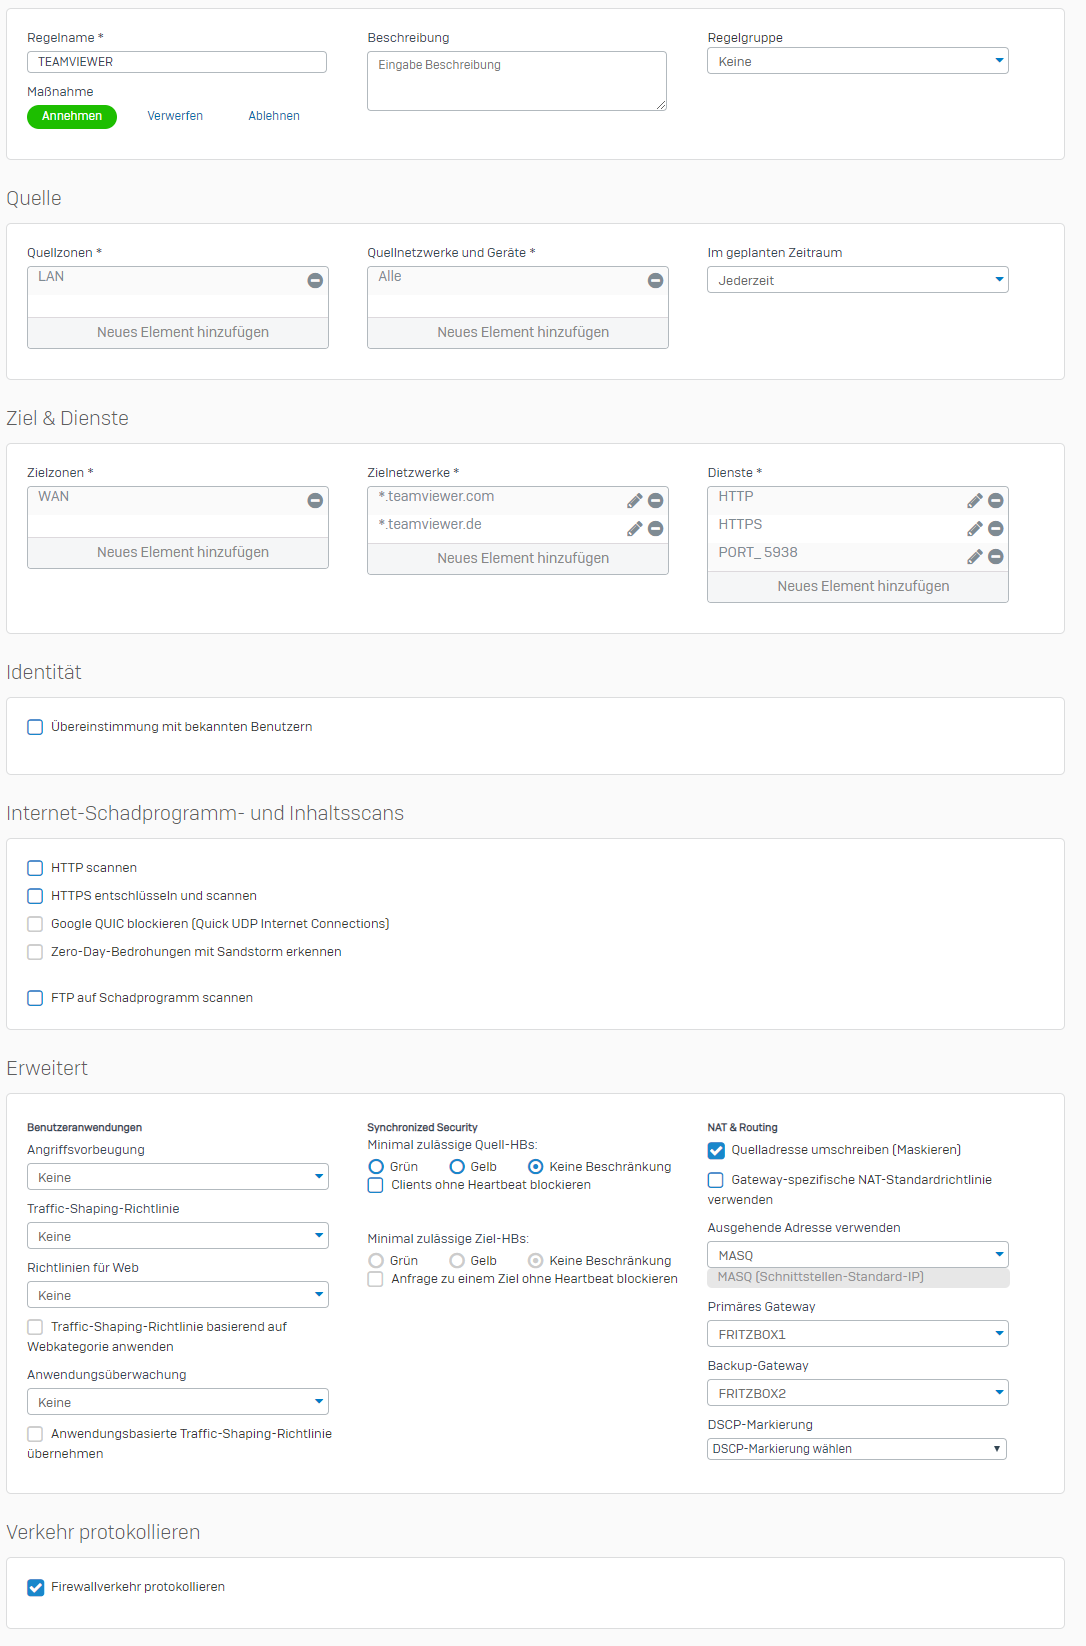Choose the Ablehnen action option
Viewport: 1086px width, 1646px height.
pyautogui.click(x=274, y=116)
